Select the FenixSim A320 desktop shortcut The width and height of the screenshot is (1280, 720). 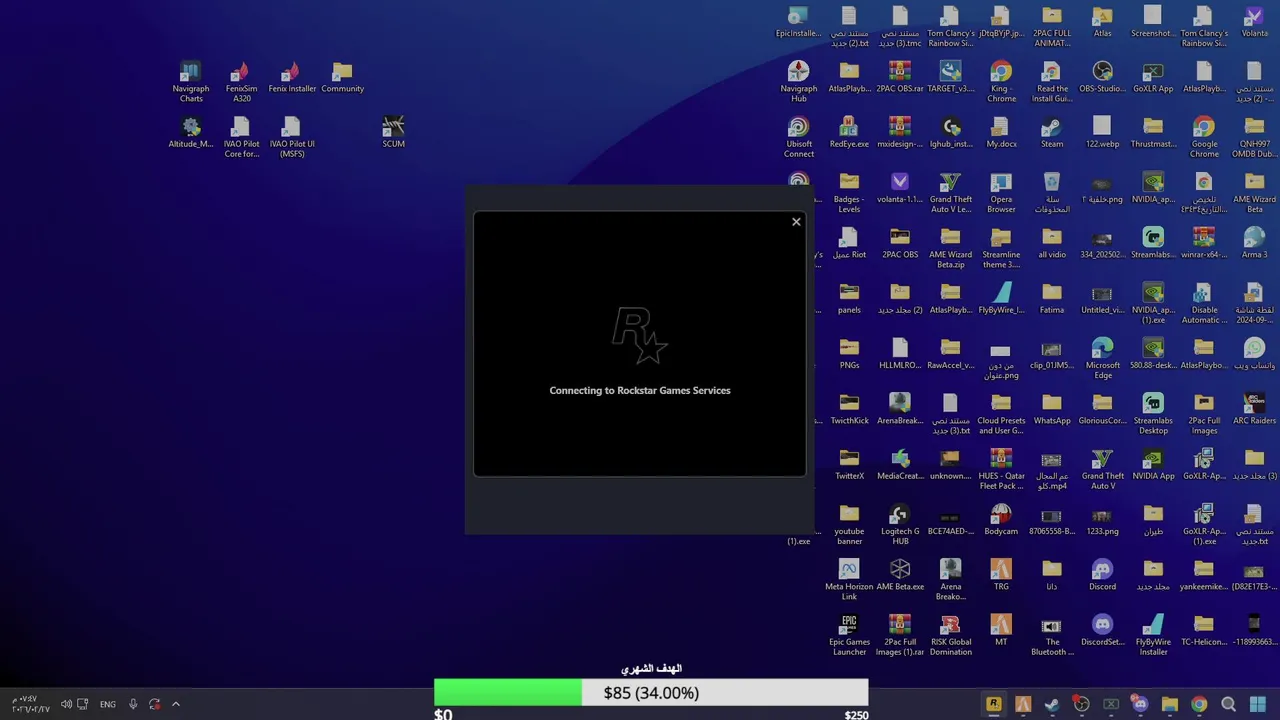pyautogui.click(x=242, y=82)
